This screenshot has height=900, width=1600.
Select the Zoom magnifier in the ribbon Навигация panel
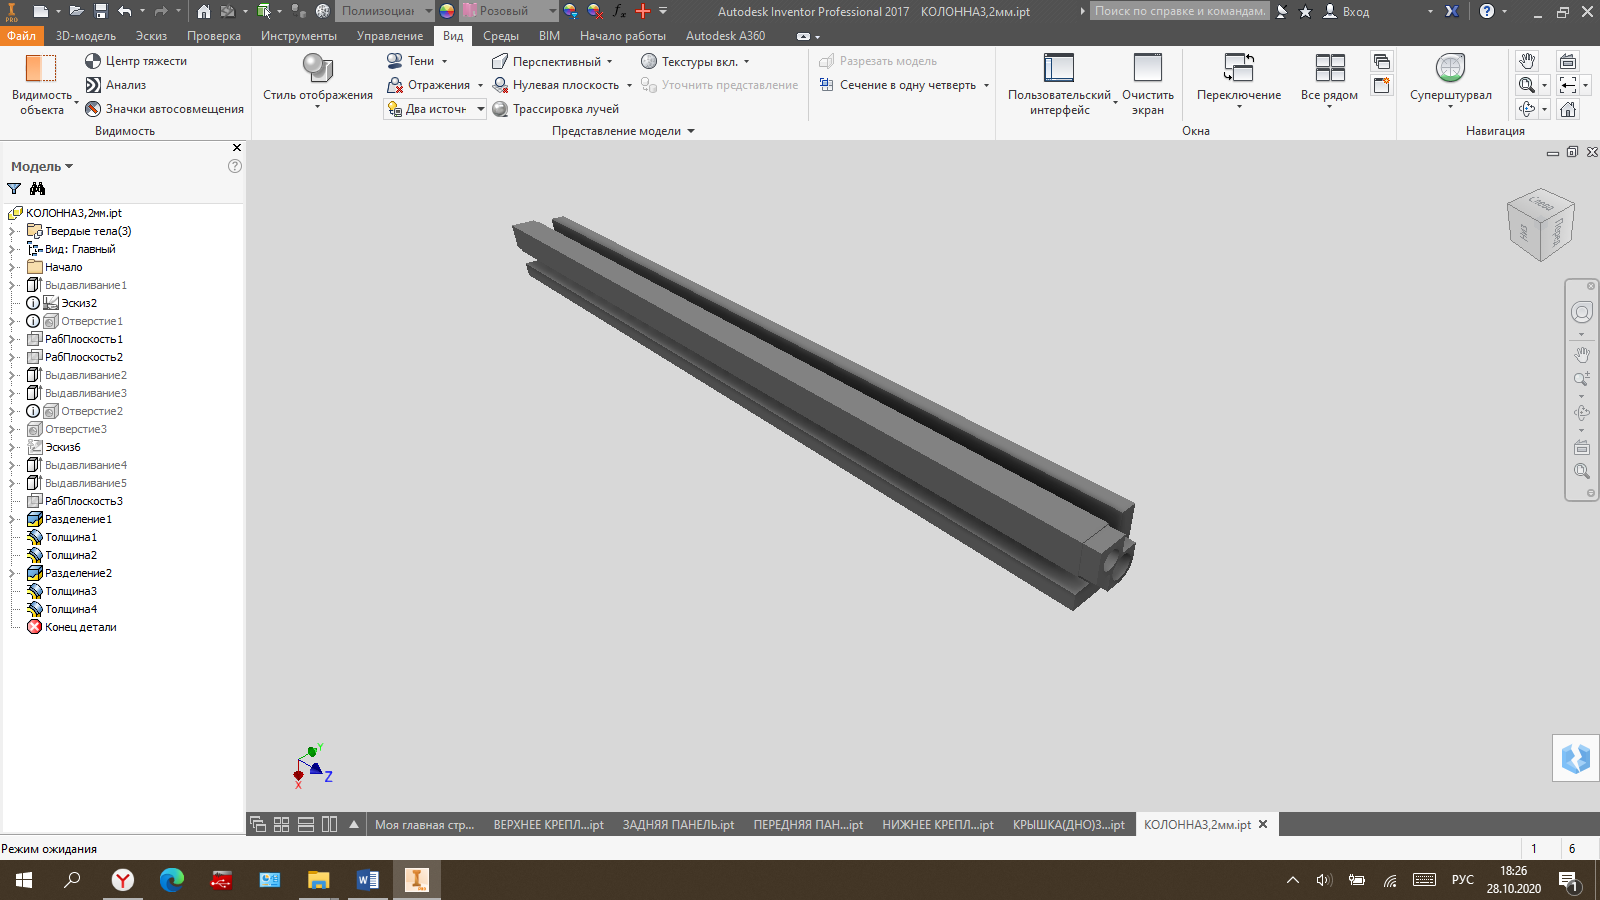pos(1527,85)
